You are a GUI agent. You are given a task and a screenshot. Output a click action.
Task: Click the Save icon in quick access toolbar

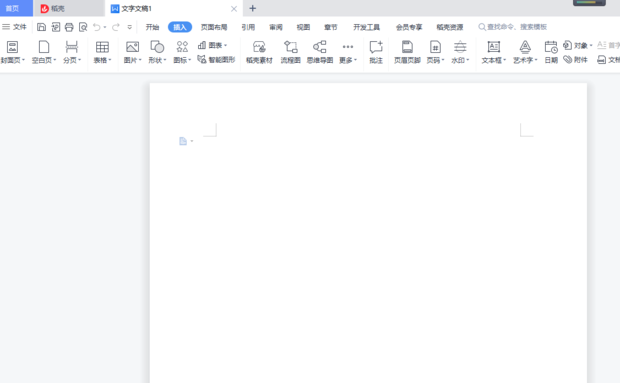tap(42, 27)
